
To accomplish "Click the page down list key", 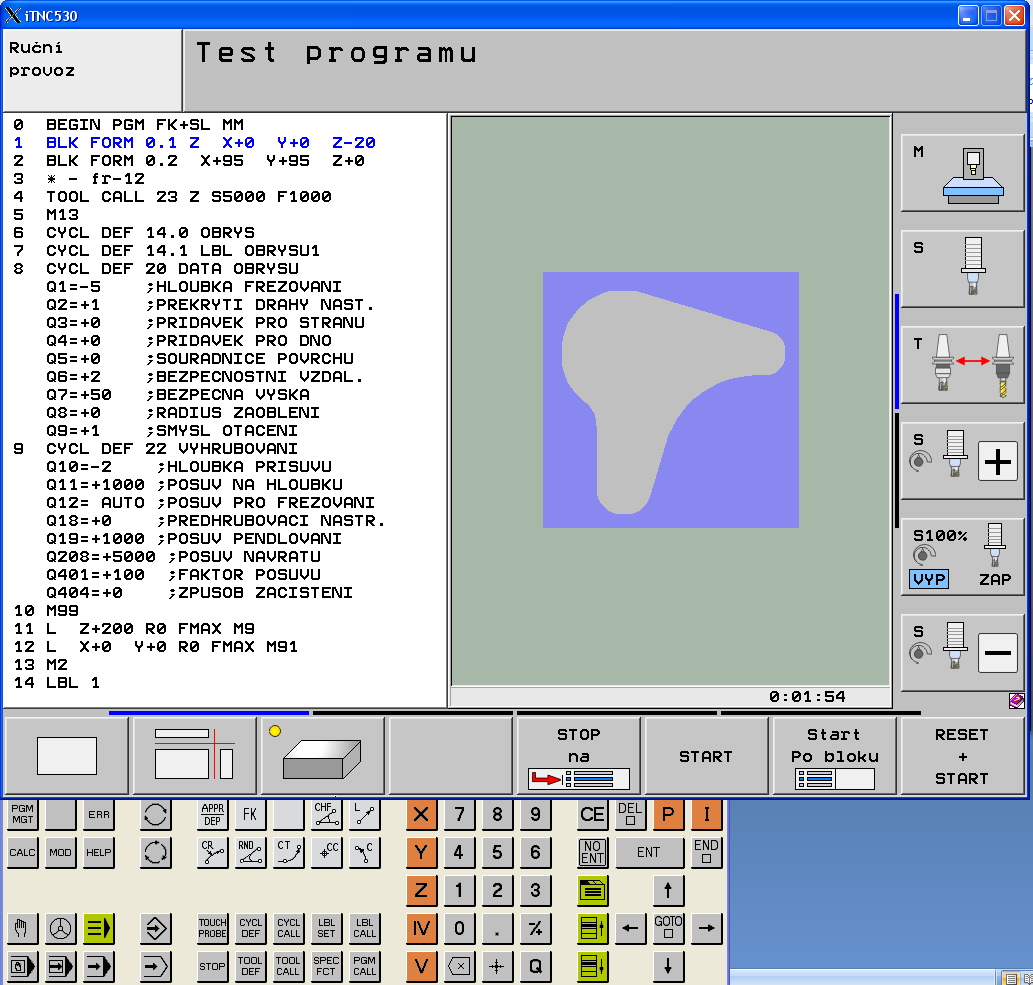I will 592,967.
